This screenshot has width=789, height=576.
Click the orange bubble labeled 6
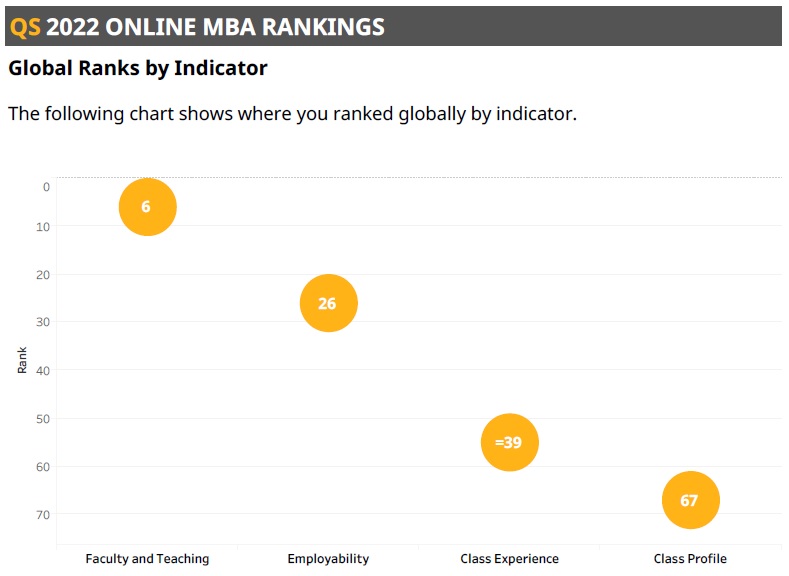point(147,207)
